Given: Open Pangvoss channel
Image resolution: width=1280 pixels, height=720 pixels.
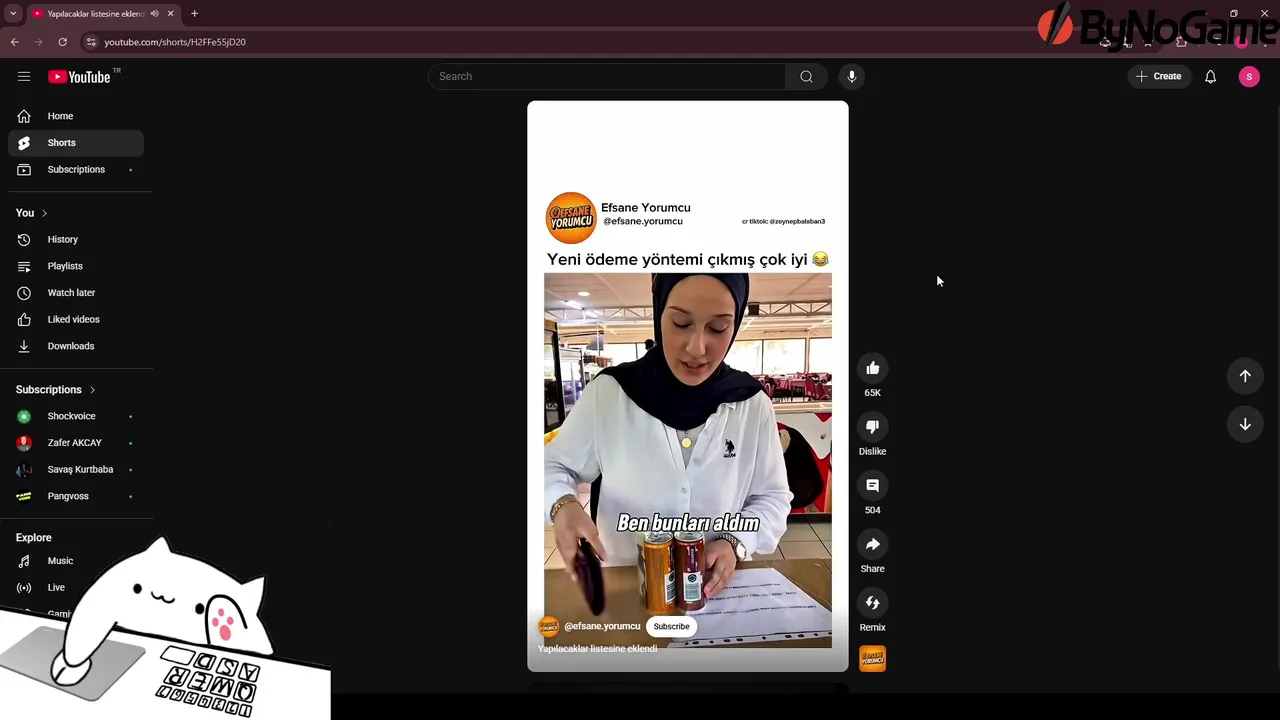Looking at the screenshot, I should tap(76, 496).
